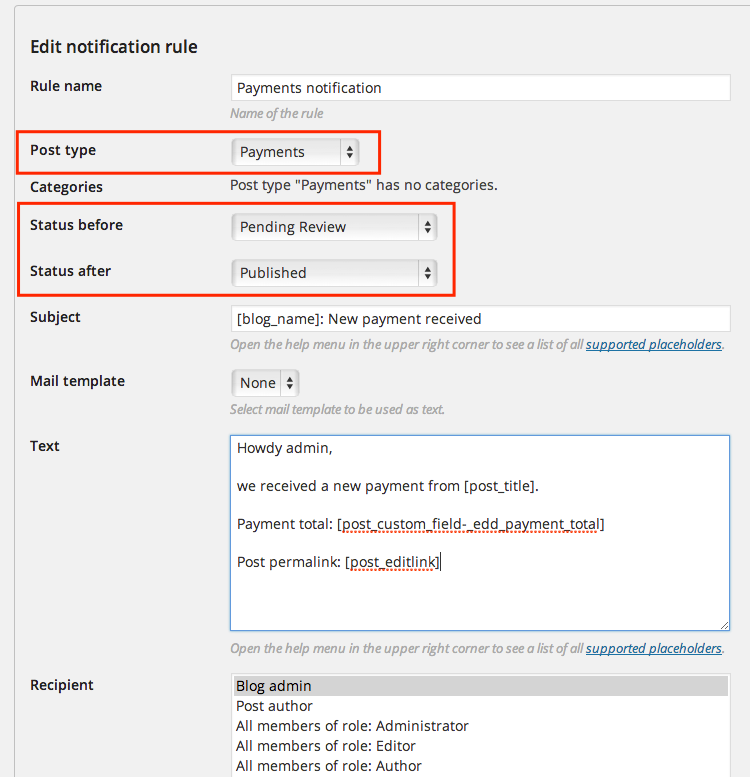Click the Status after stepper arrows icon

pyautogui.click(x=428, y=273)
